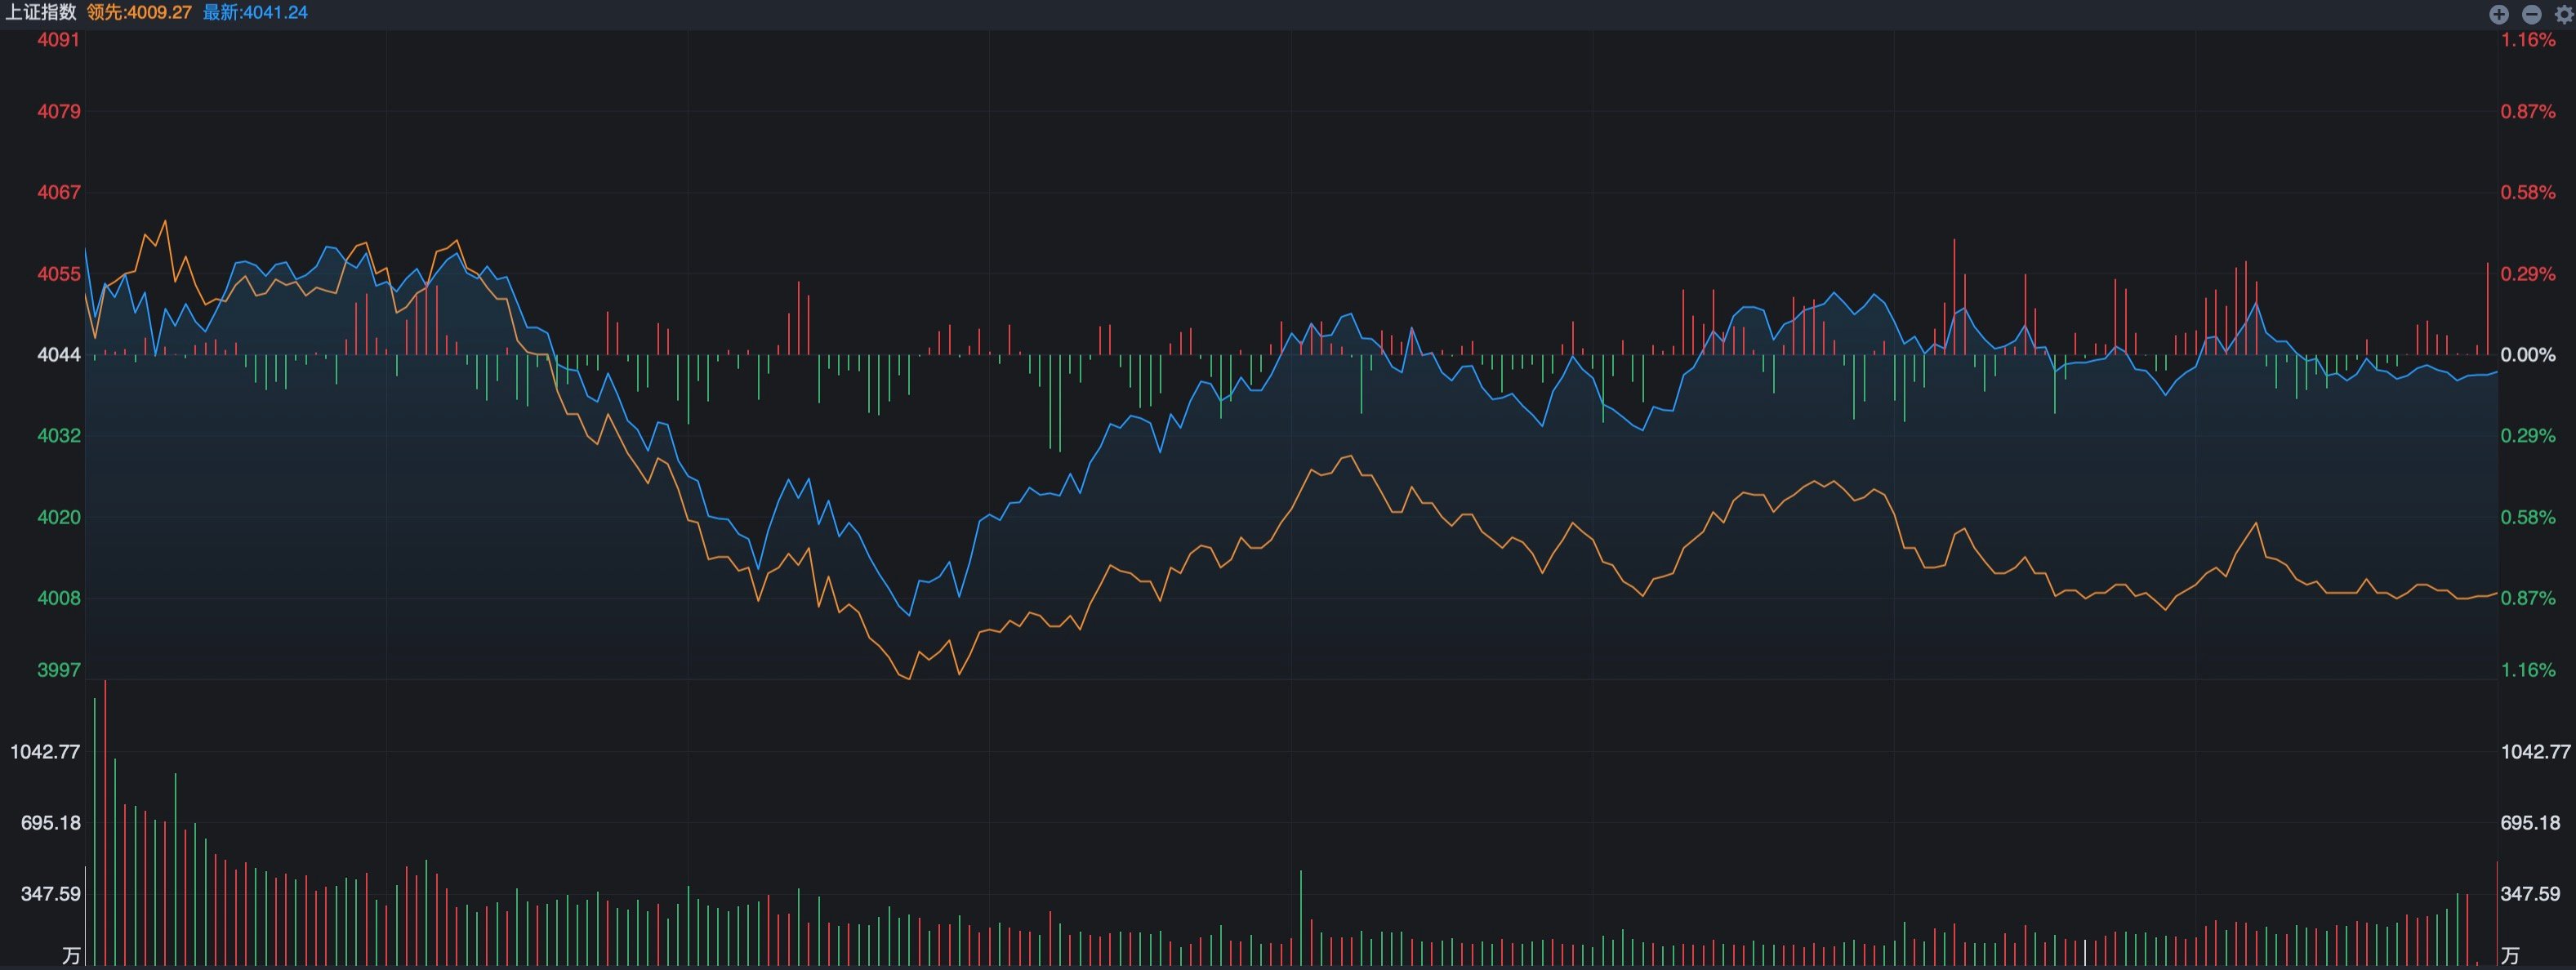Click the green 0.58% label on right axis
The height and width of the screenshot is (970, 2576).
coord(2528,517)
